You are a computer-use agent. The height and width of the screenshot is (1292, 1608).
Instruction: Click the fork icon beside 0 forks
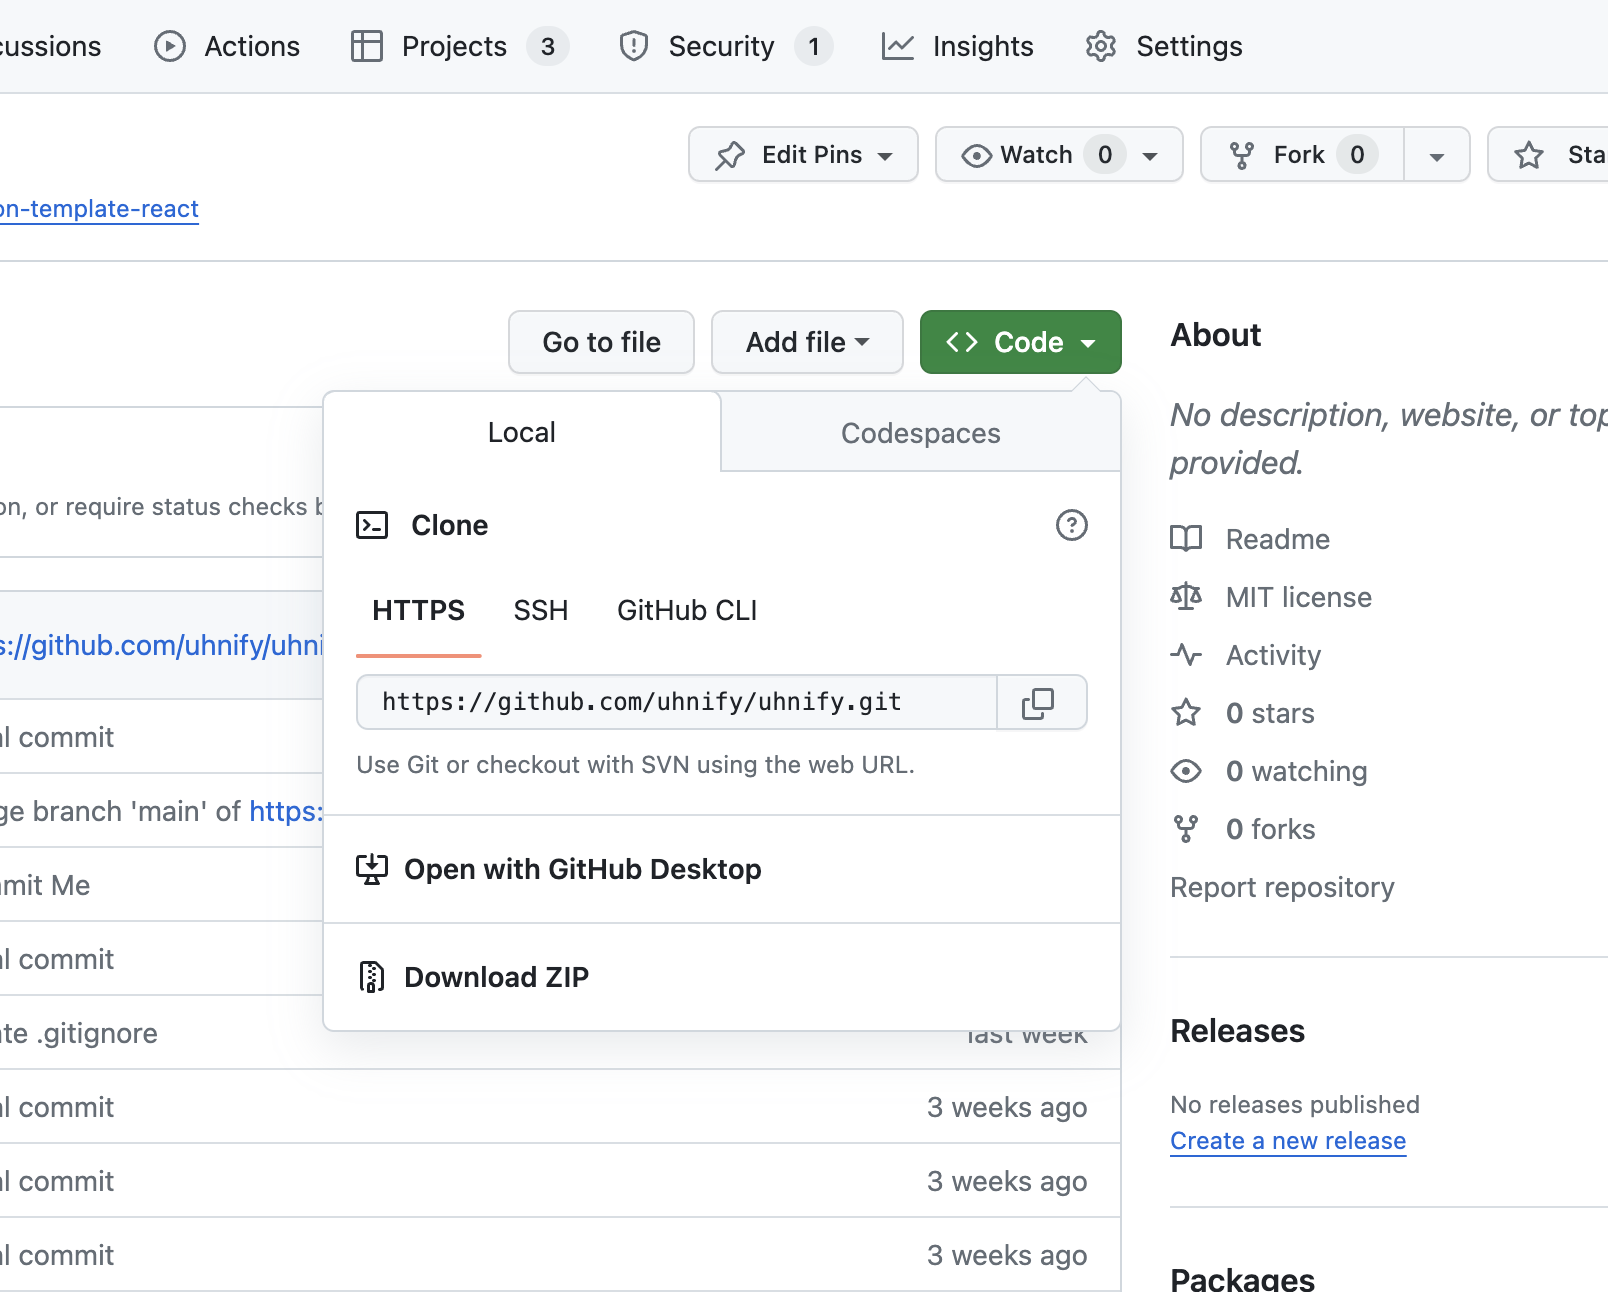click(x=1186, y=829)
